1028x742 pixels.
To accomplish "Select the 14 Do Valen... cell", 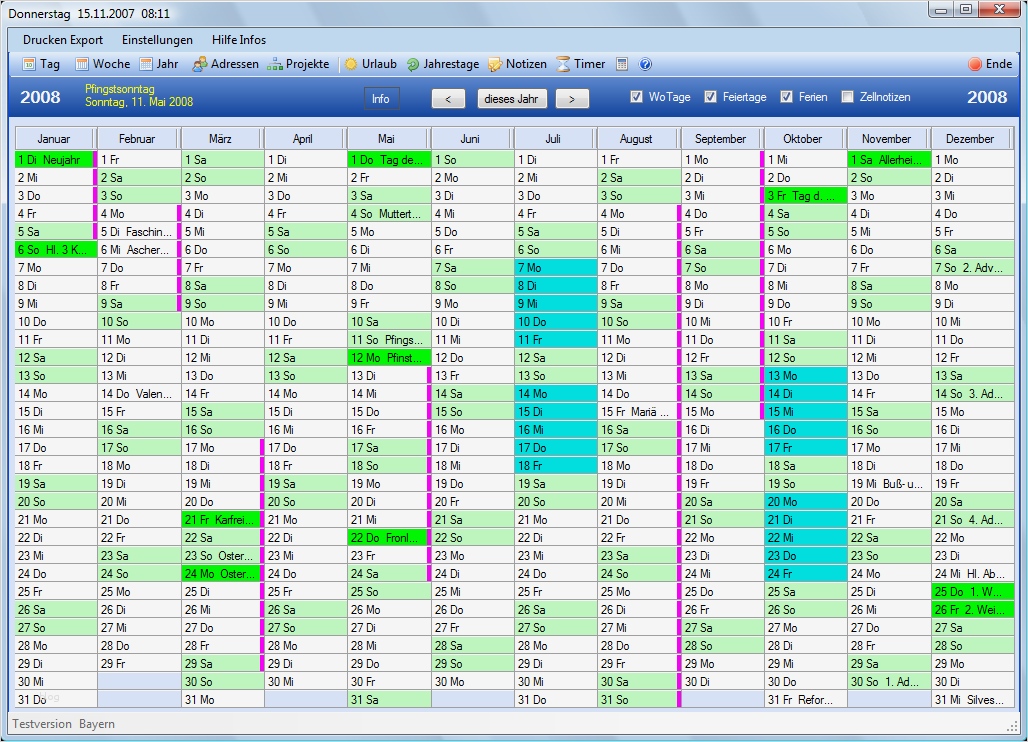I will 139,393.
